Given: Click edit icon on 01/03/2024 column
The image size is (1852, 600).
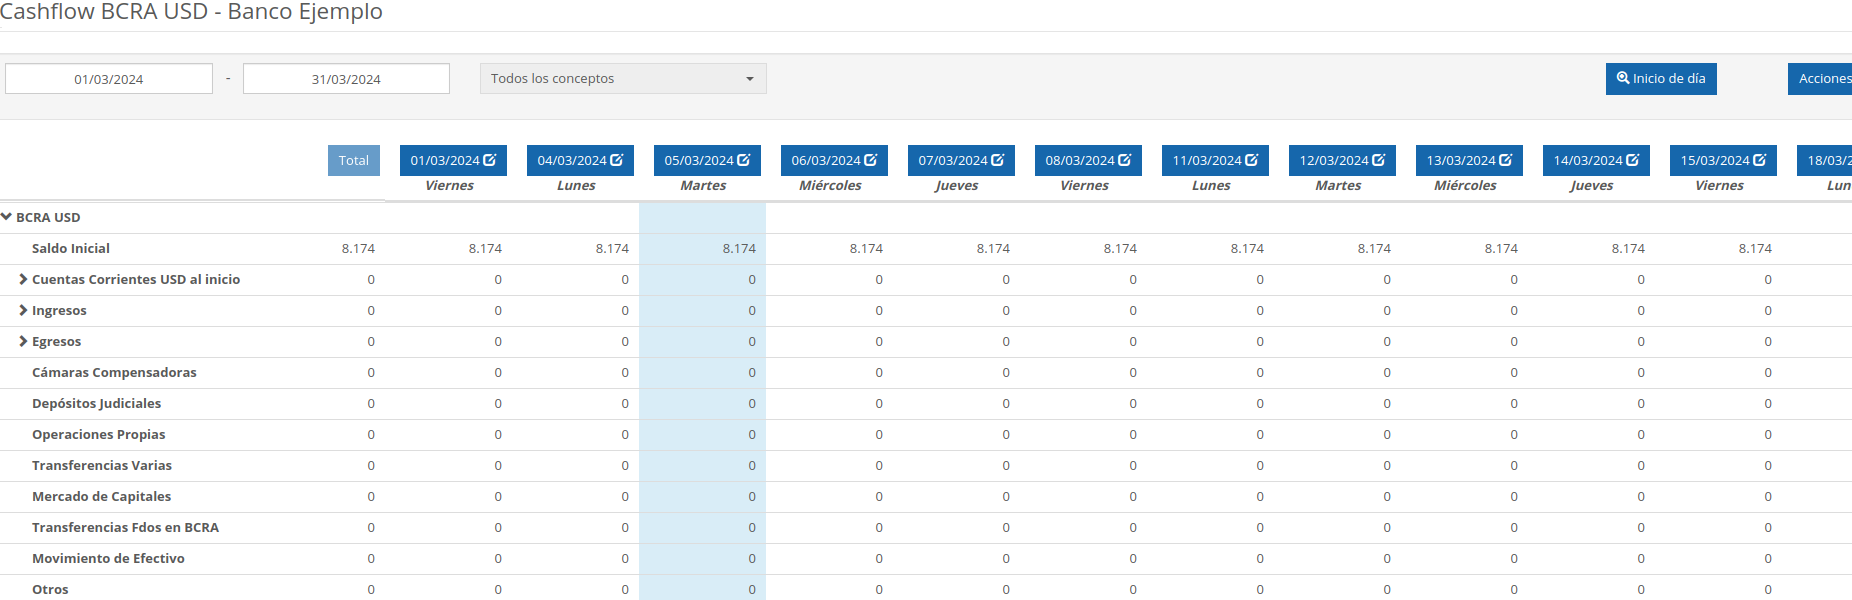Looking at the screenshot, I should click(x=490, y=160).
